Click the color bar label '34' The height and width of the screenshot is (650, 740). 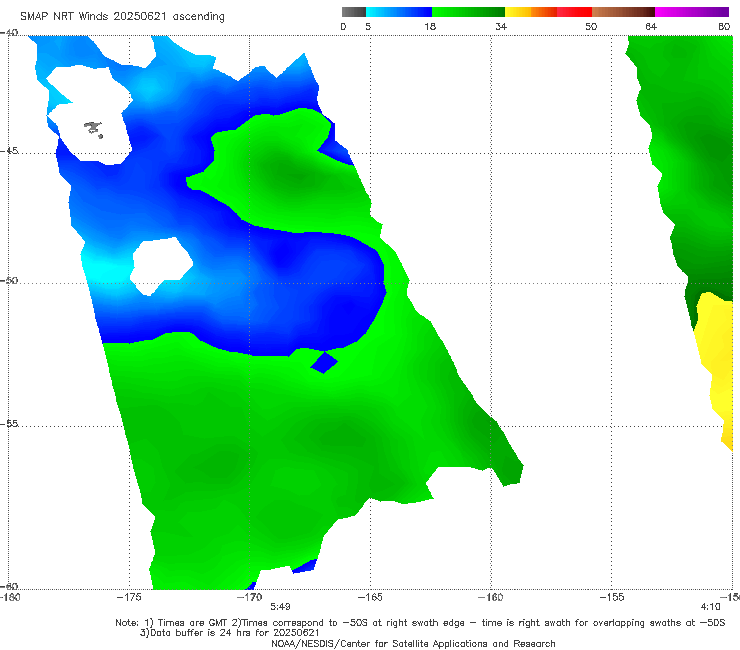click(501, 26)
